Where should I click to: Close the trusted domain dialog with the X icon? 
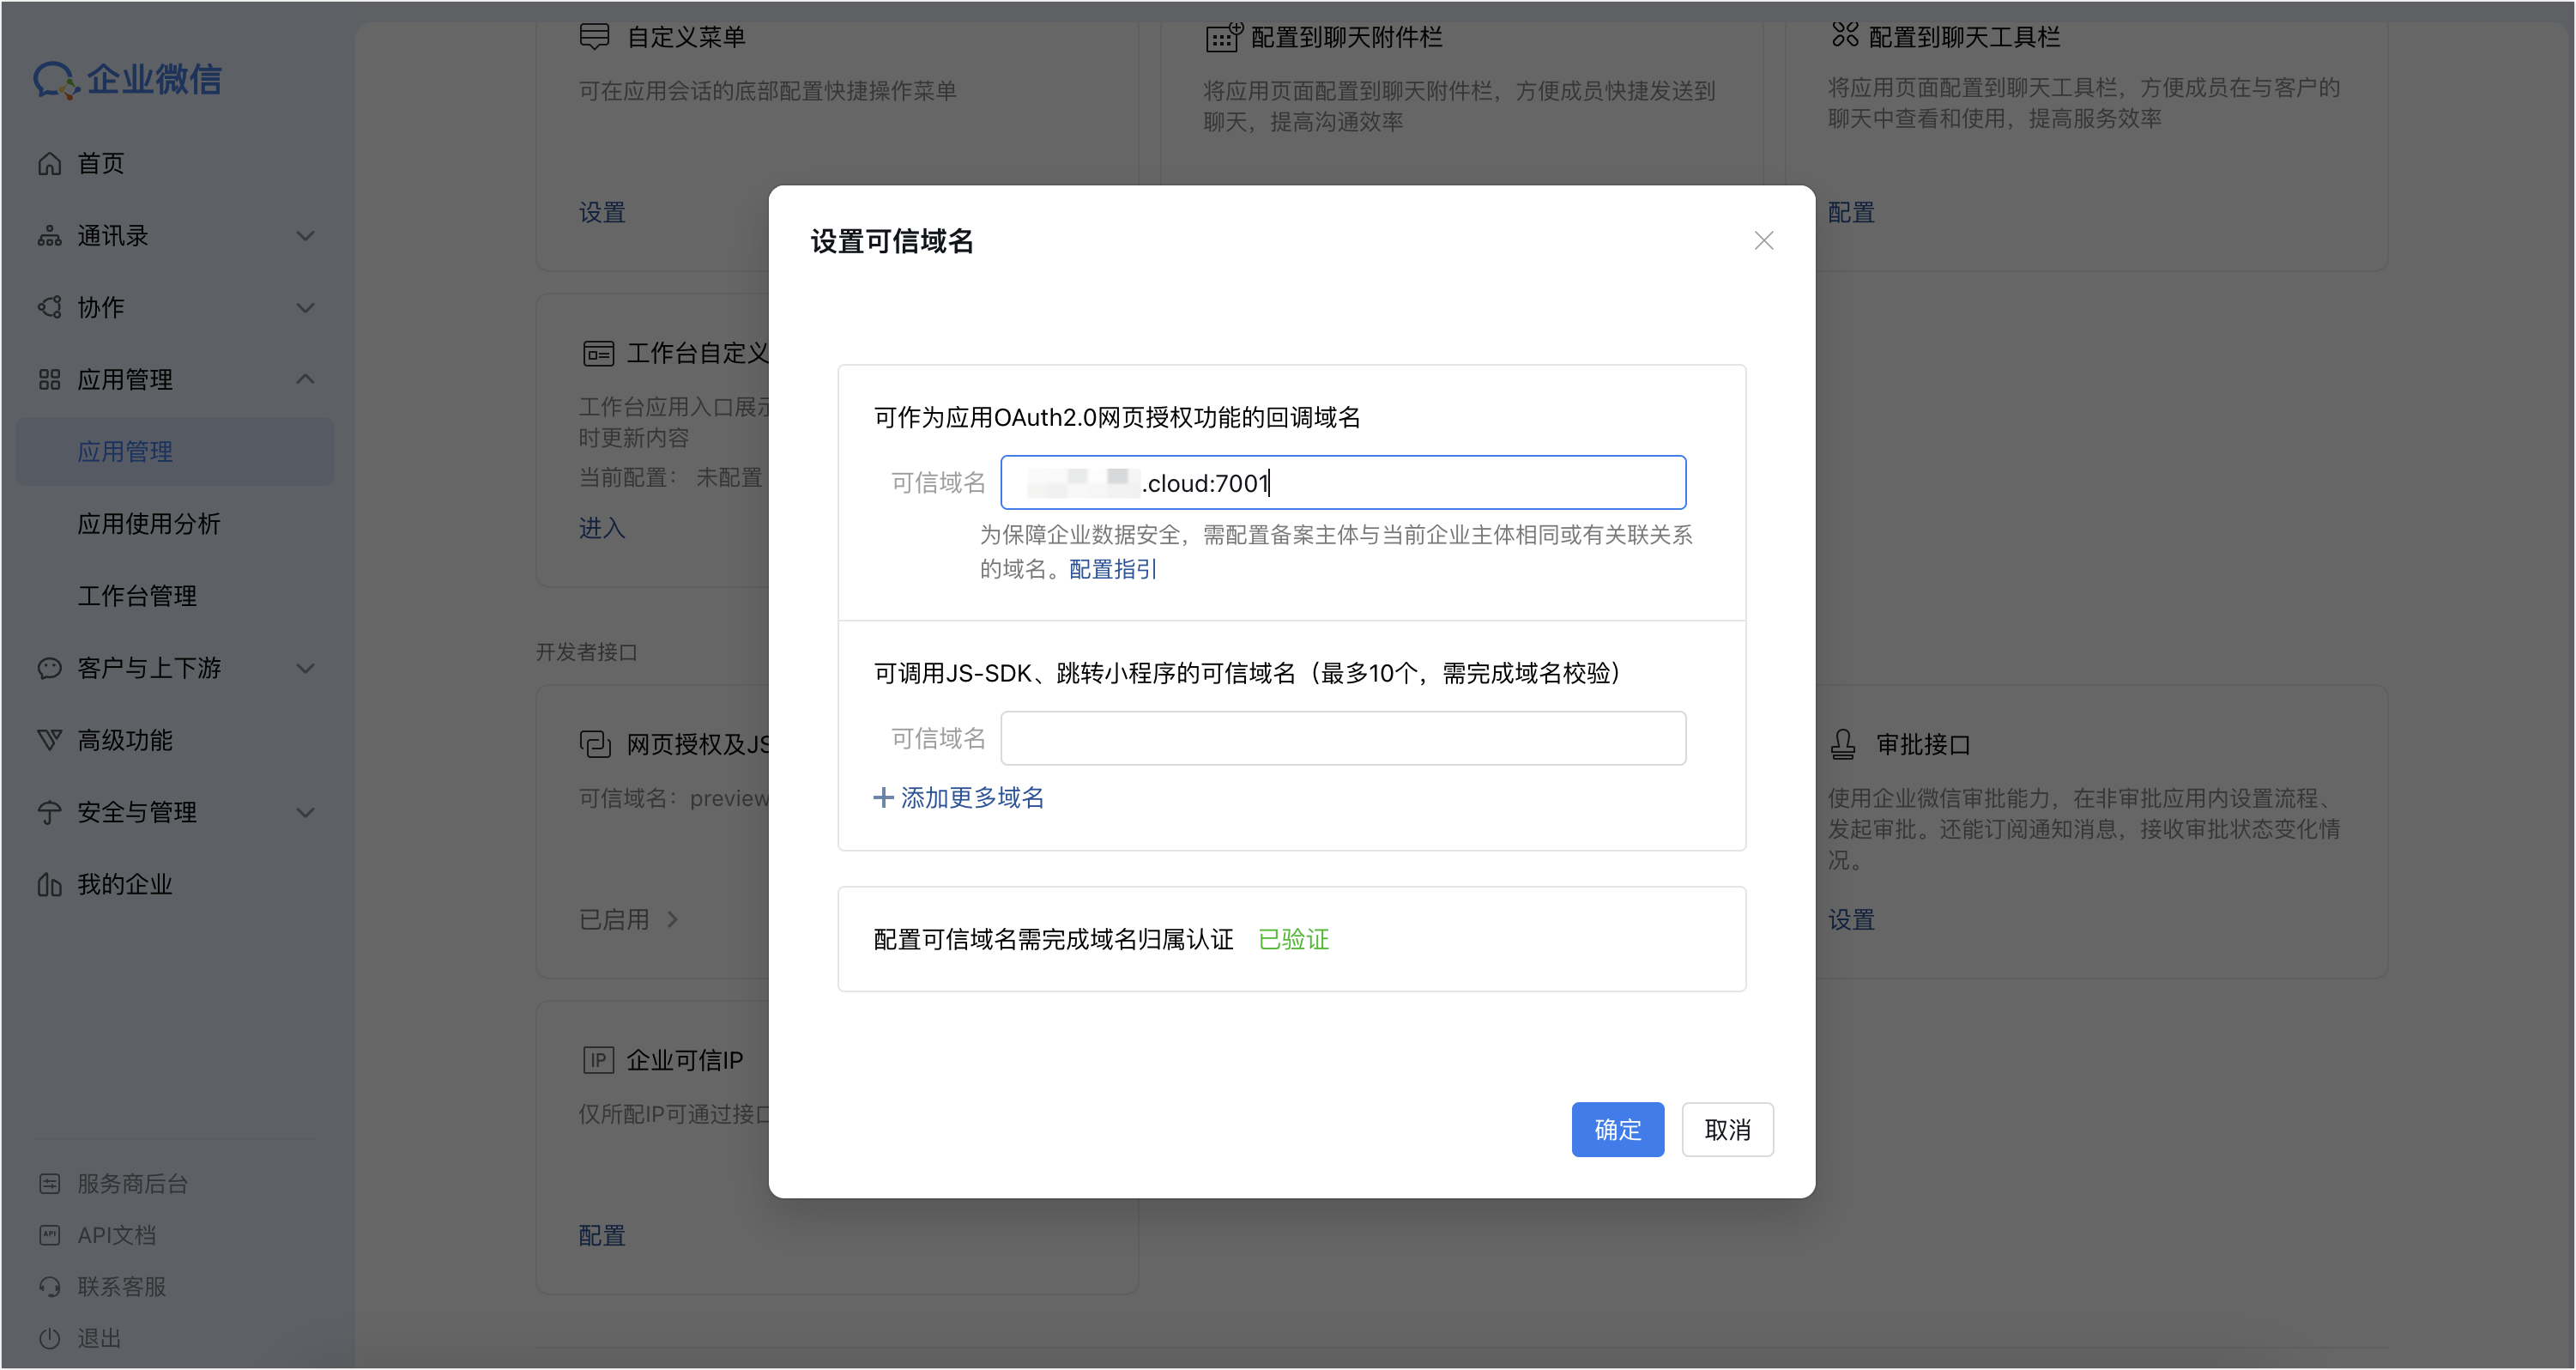tap(1763, 241)
